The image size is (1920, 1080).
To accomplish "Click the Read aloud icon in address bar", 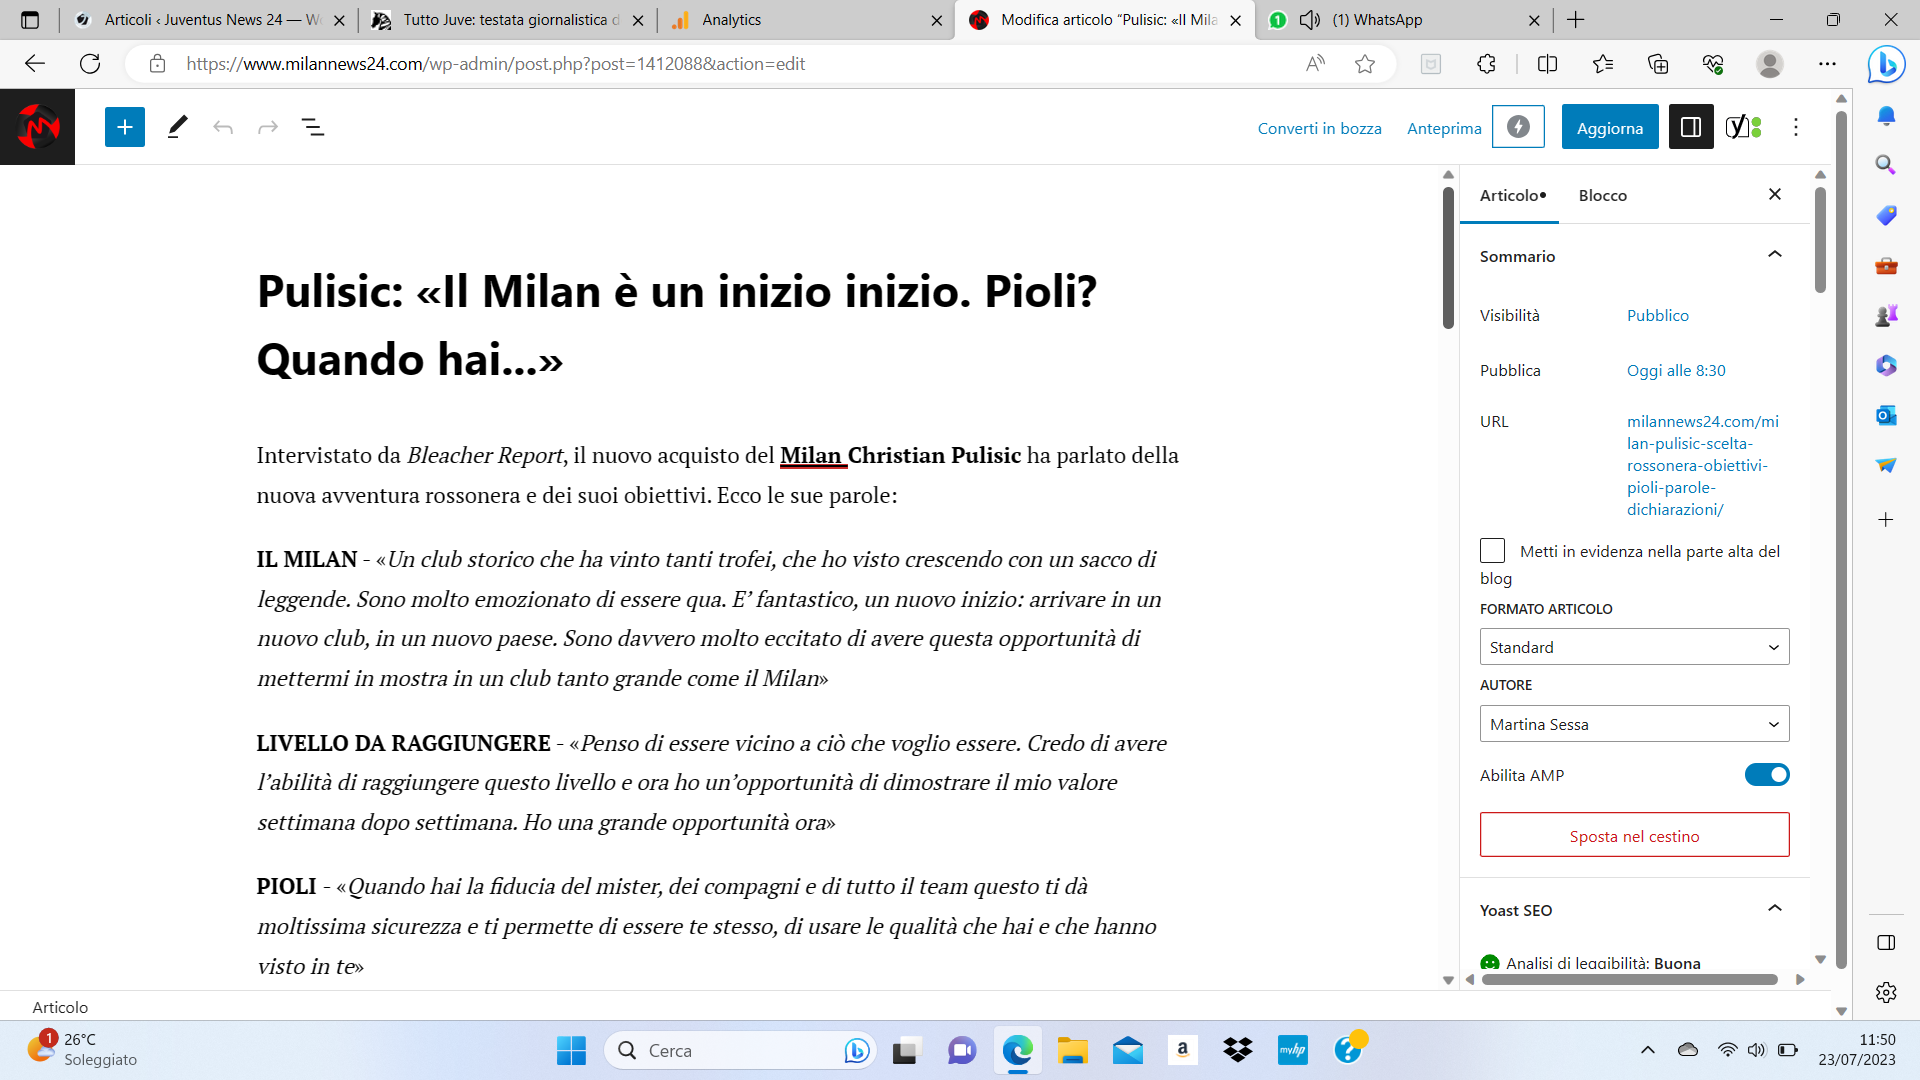I will tap(1315, 64).
